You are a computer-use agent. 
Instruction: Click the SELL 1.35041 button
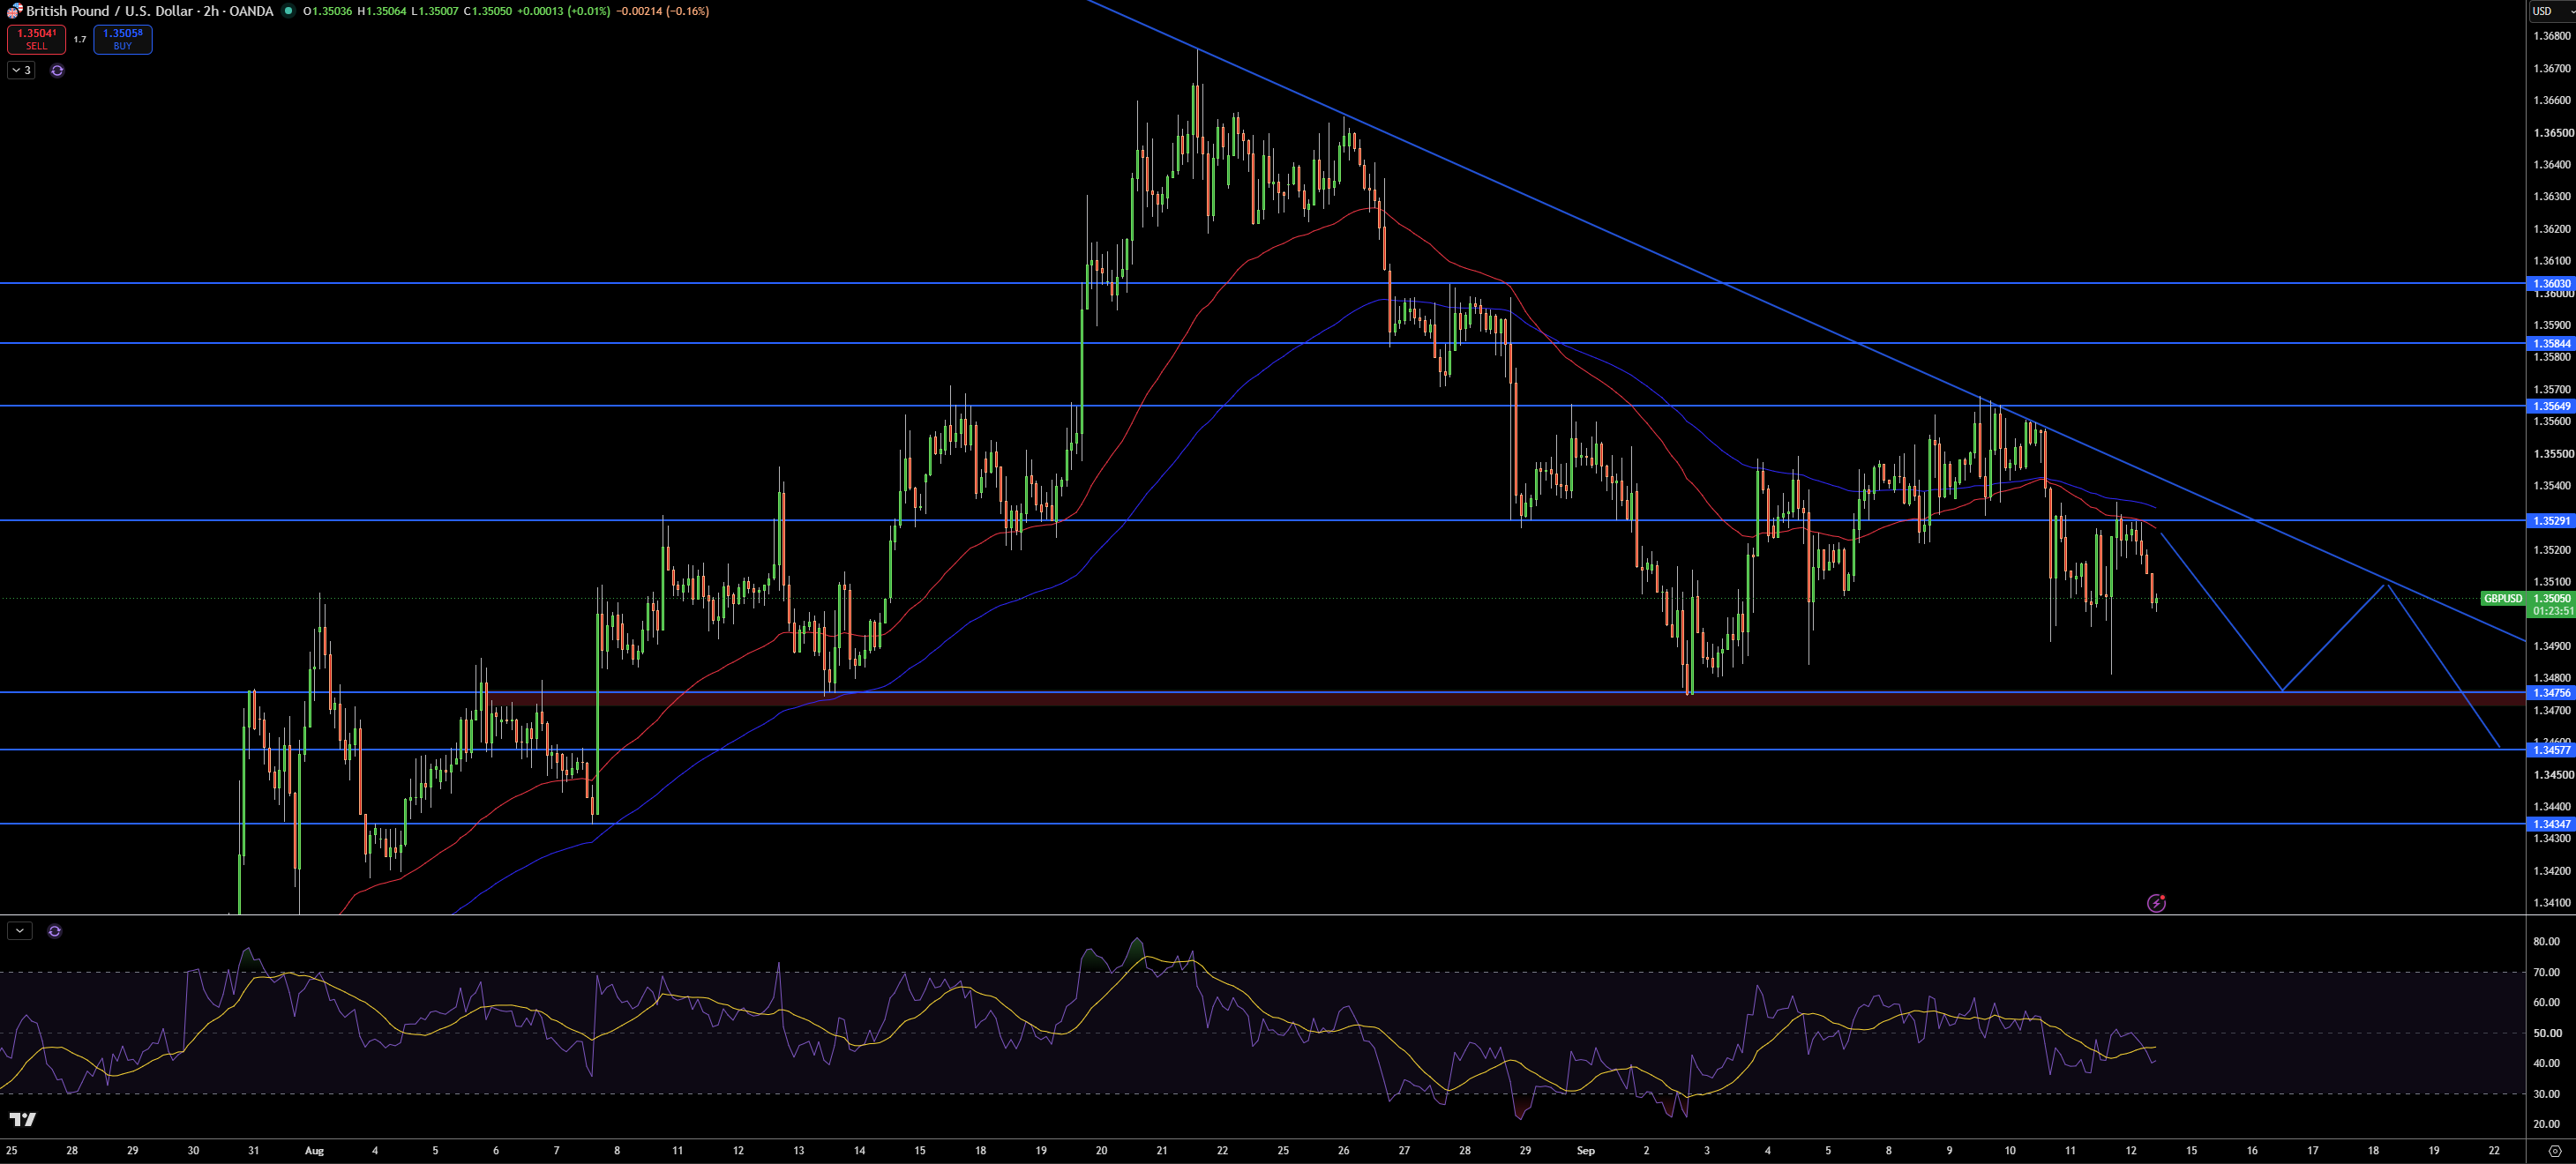[x=36, y=39]
